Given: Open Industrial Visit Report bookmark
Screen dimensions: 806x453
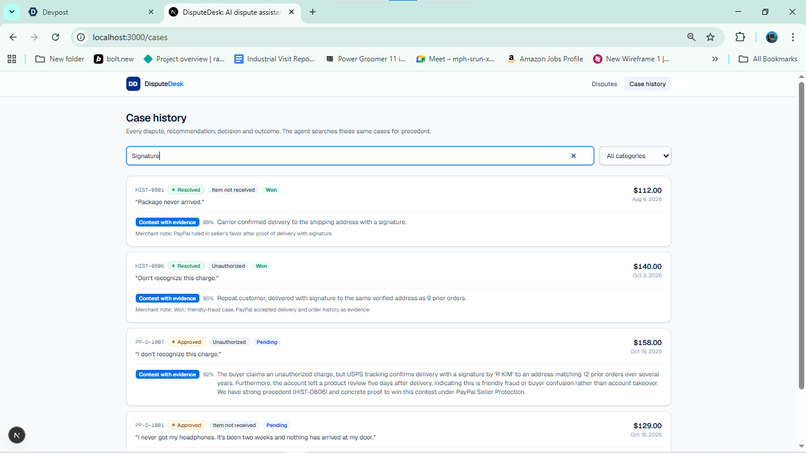Looking at the screenshot, I should (274, 59).
